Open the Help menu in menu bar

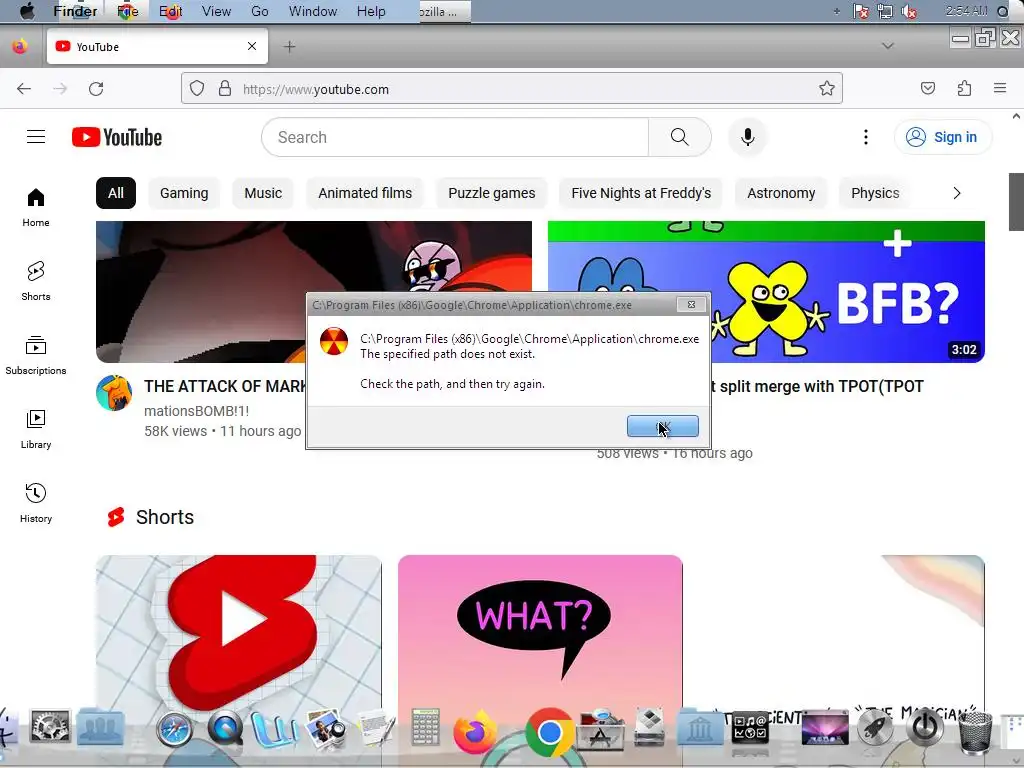(x=371, y=11)
